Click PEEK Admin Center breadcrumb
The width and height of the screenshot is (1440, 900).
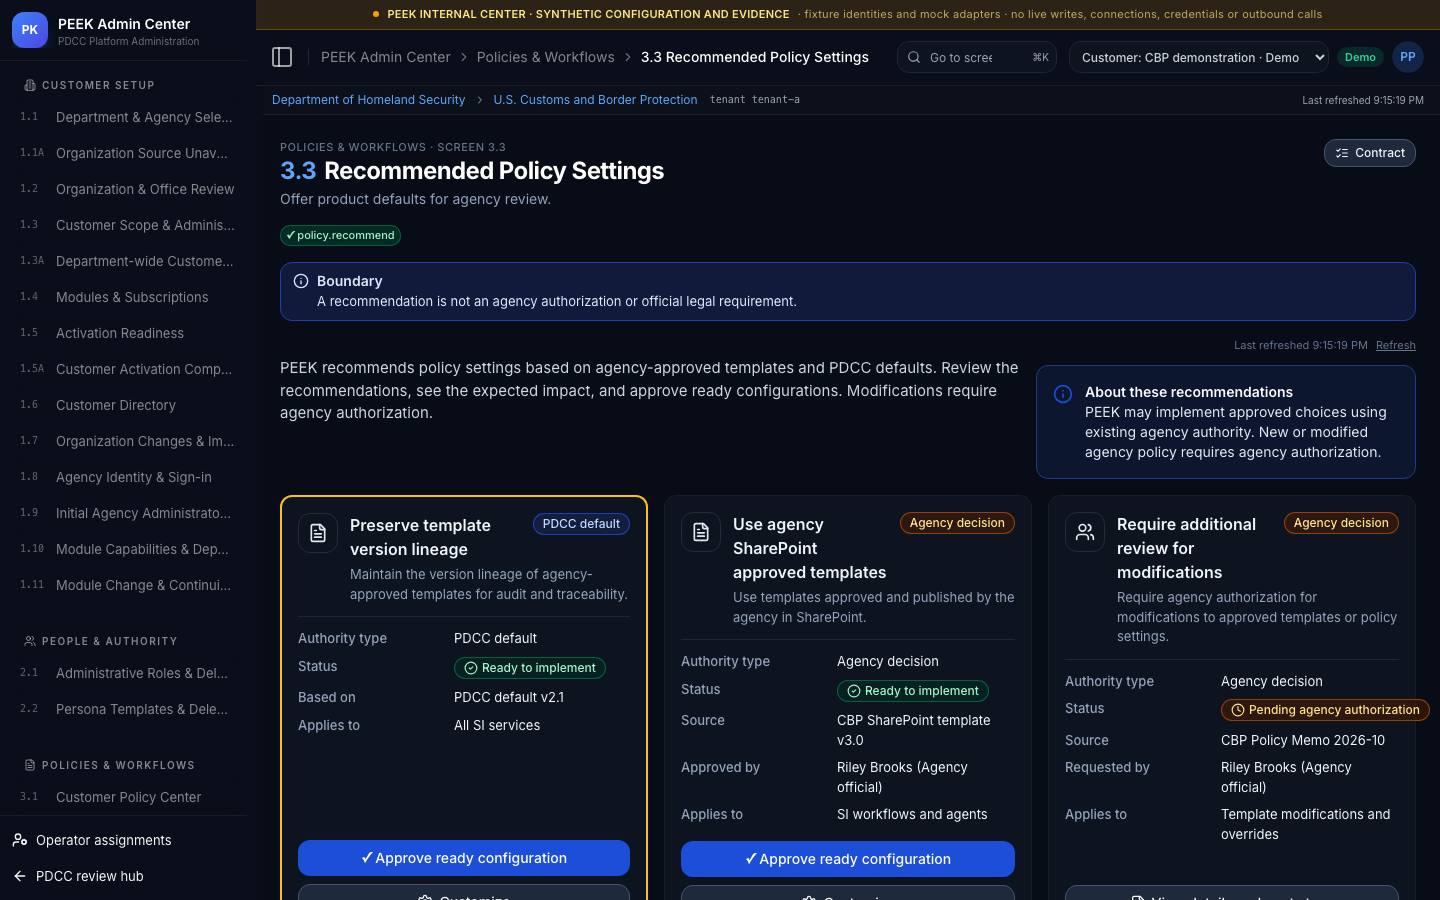point(386,57)
